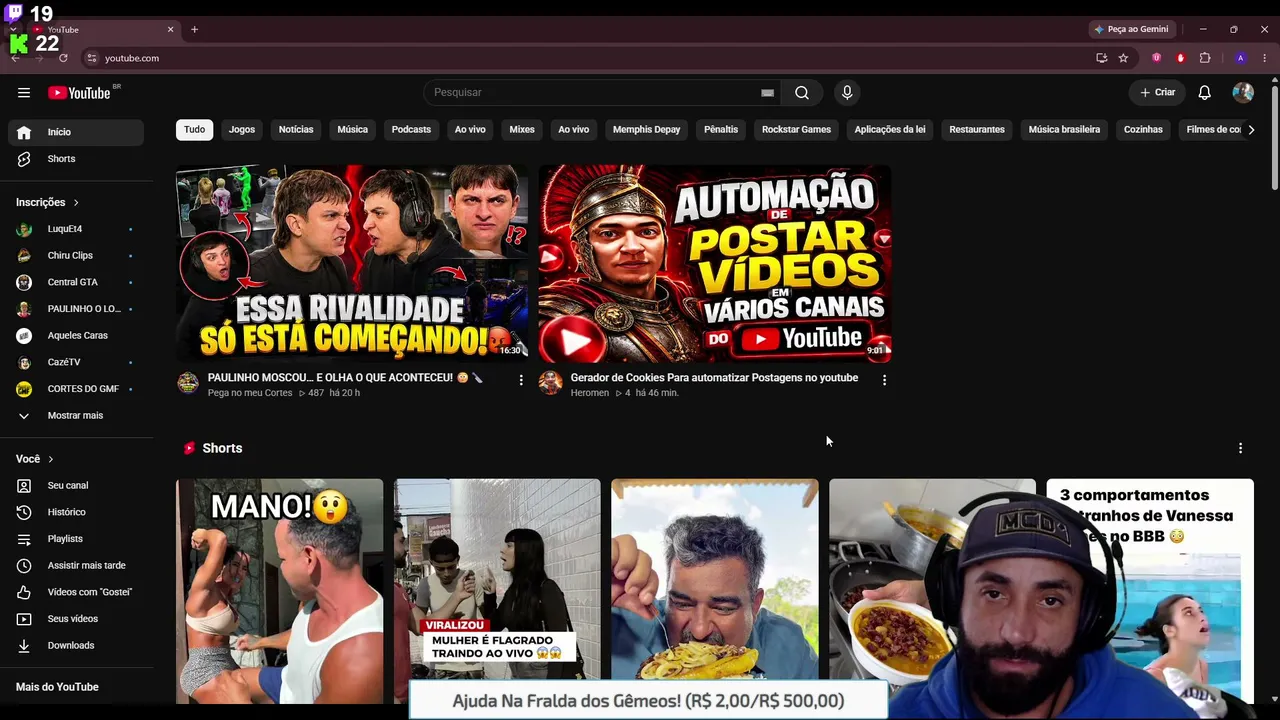Open the account avatar menu

click(1243, 93)
